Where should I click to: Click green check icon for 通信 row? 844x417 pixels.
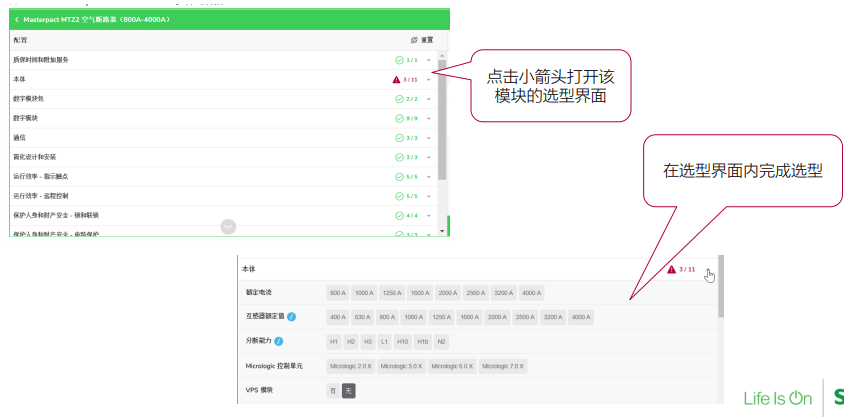[399, 138]
